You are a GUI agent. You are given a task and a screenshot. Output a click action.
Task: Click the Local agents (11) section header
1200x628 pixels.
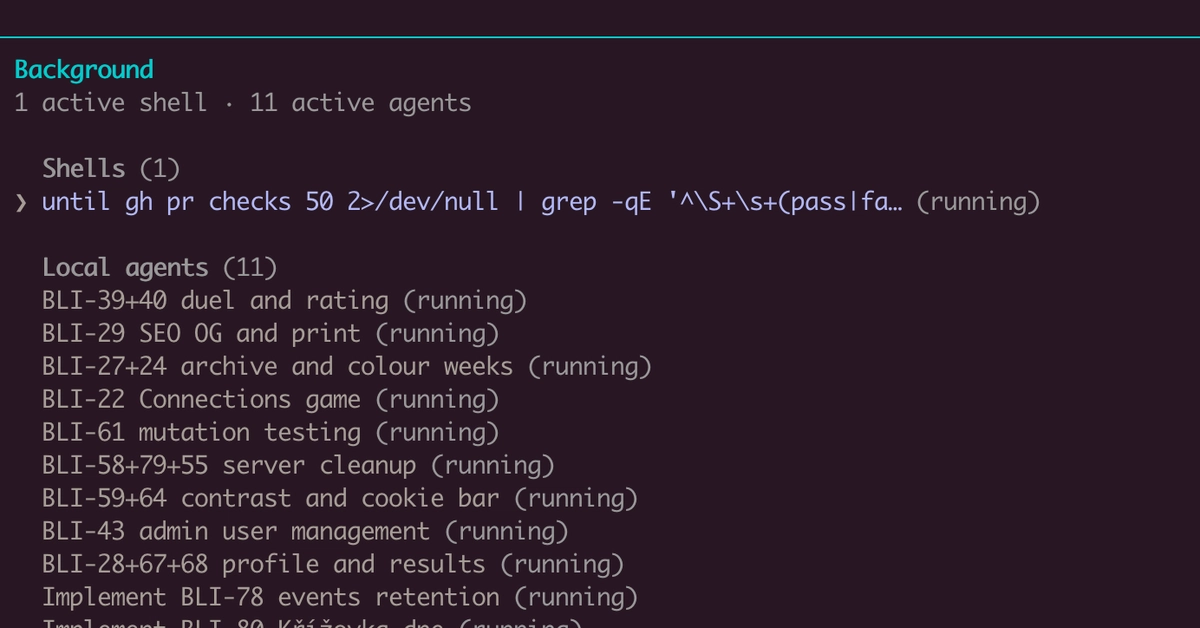coord(160,267)
